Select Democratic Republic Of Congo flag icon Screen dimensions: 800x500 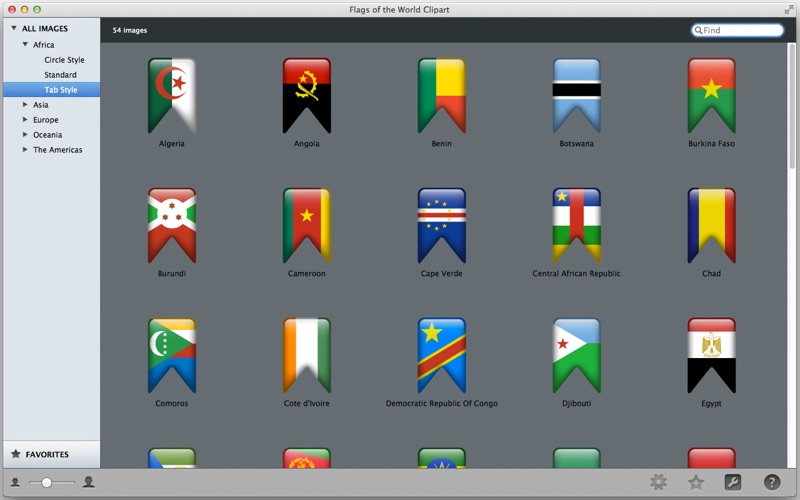point(441,356)
